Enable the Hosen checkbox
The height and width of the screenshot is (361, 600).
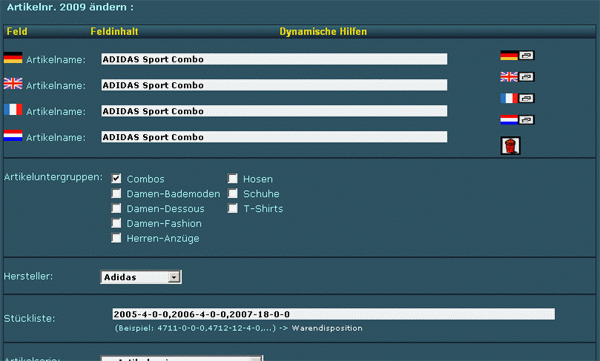(233, 178)
